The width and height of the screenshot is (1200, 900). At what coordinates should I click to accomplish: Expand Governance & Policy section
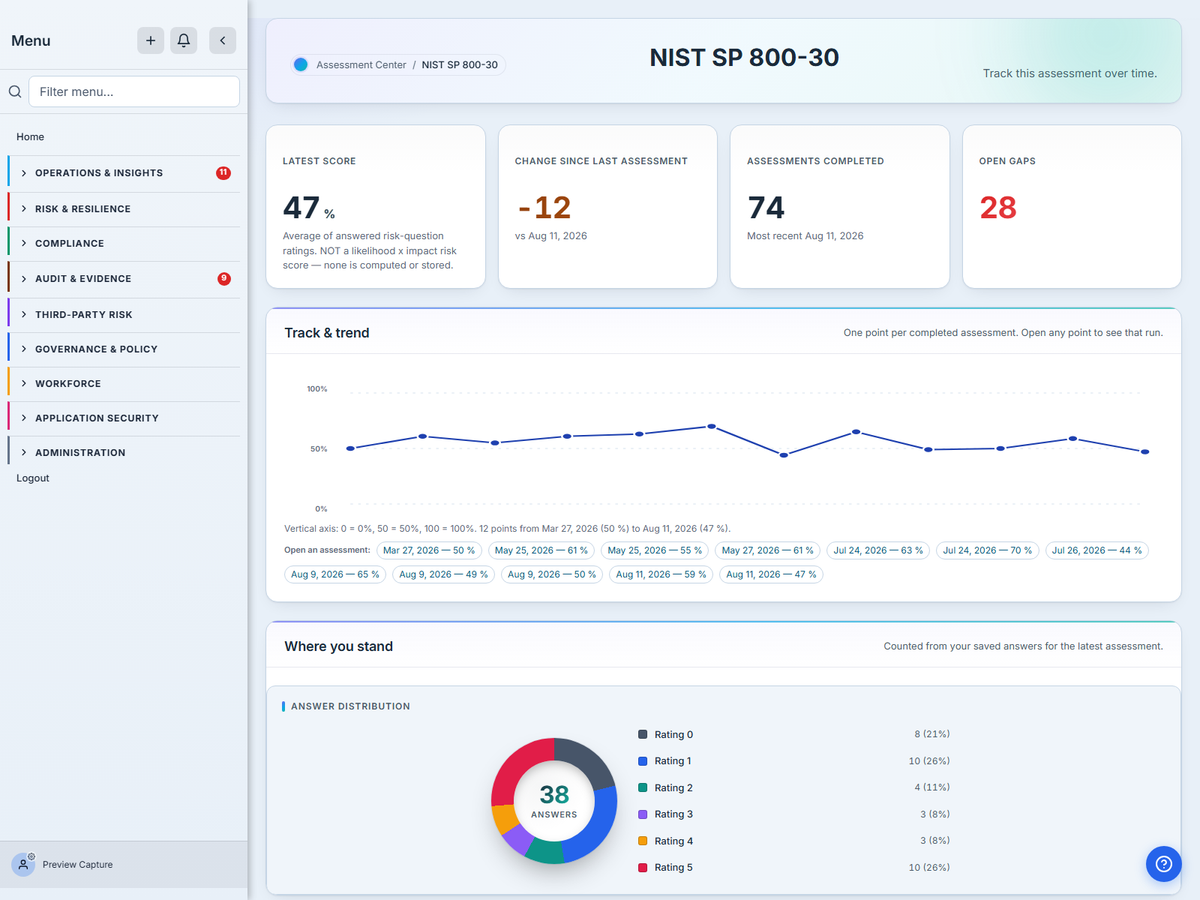click(x=124, y=349)
